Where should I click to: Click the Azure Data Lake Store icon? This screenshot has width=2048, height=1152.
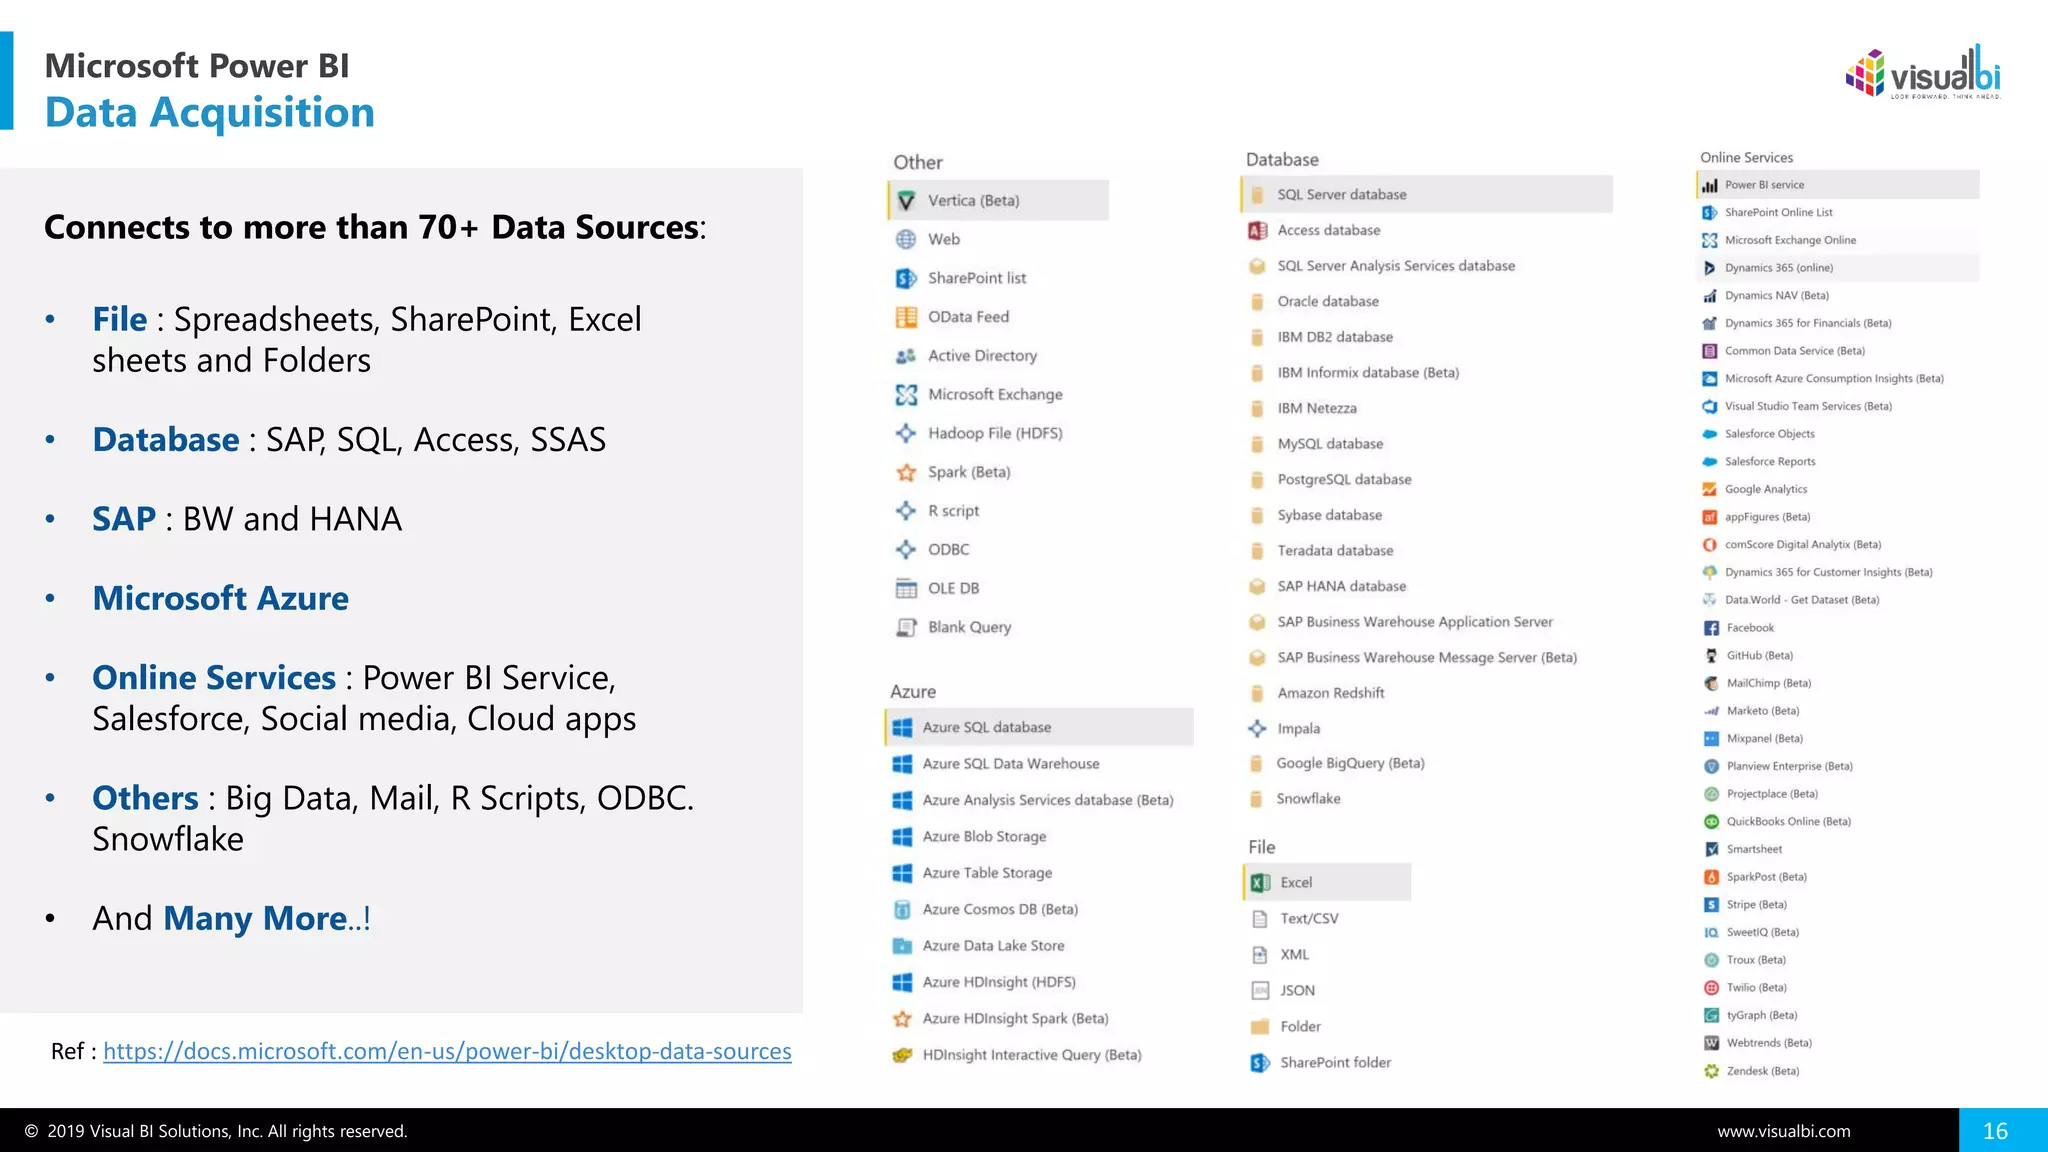coord(902,946)
